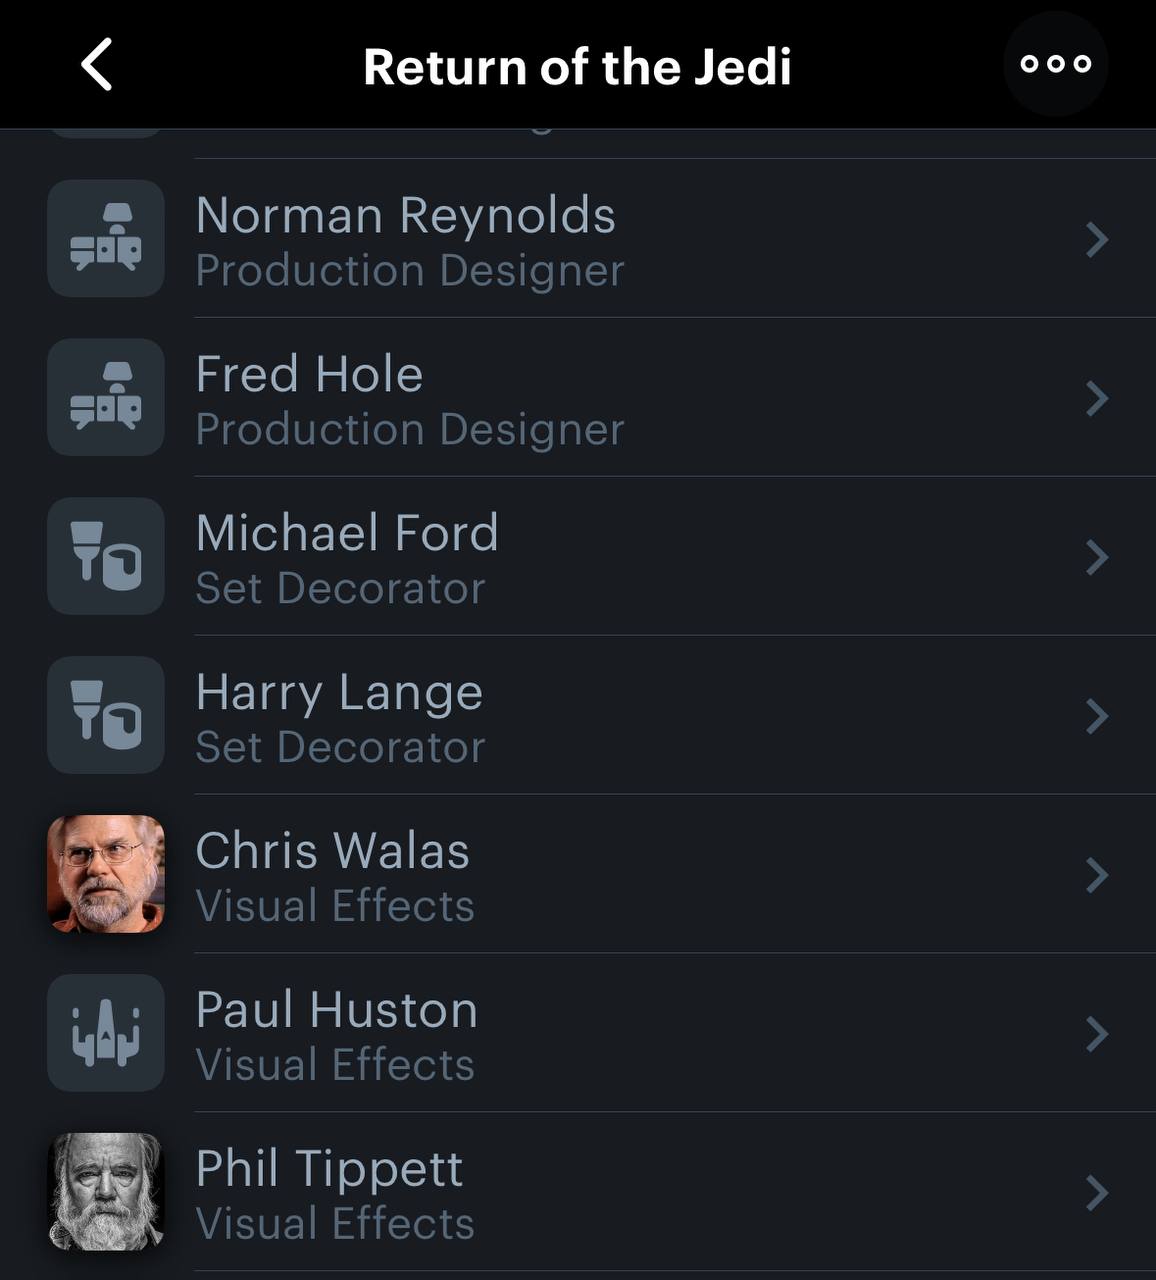Expand Norman Reynolds row chevron
1156x1280 pixels.
(x=1097, y=239)
